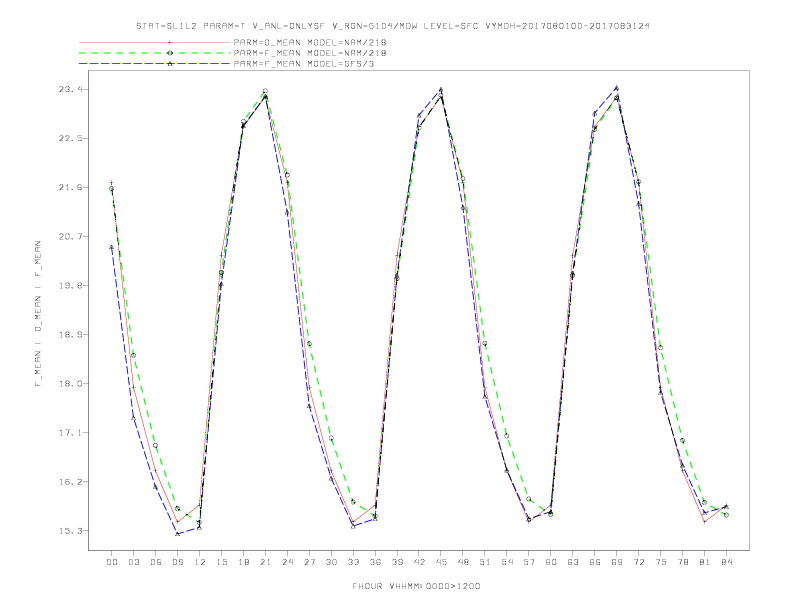
Task: Click the plus marker in the O_MEAN NAM/218 legend line
Action: coord(170,42)
